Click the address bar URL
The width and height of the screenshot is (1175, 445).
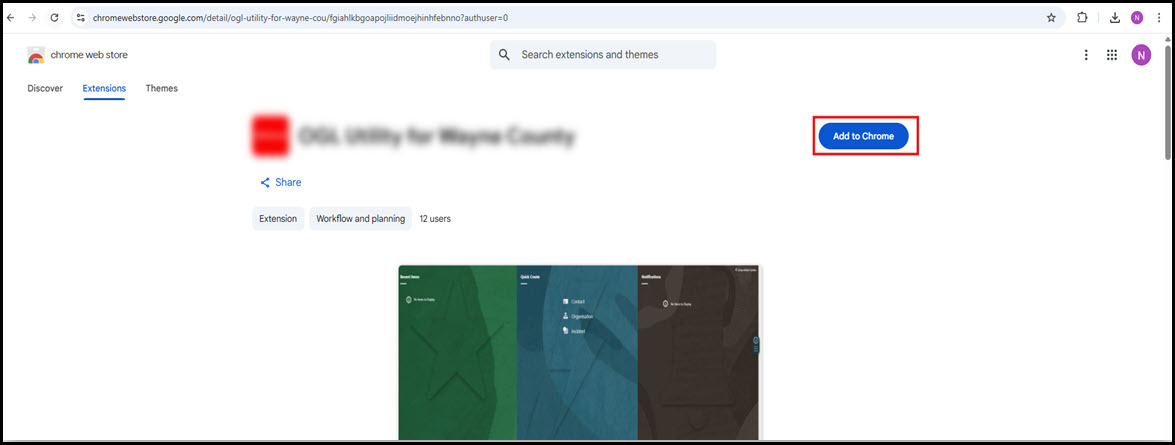[x=300, y=17]
